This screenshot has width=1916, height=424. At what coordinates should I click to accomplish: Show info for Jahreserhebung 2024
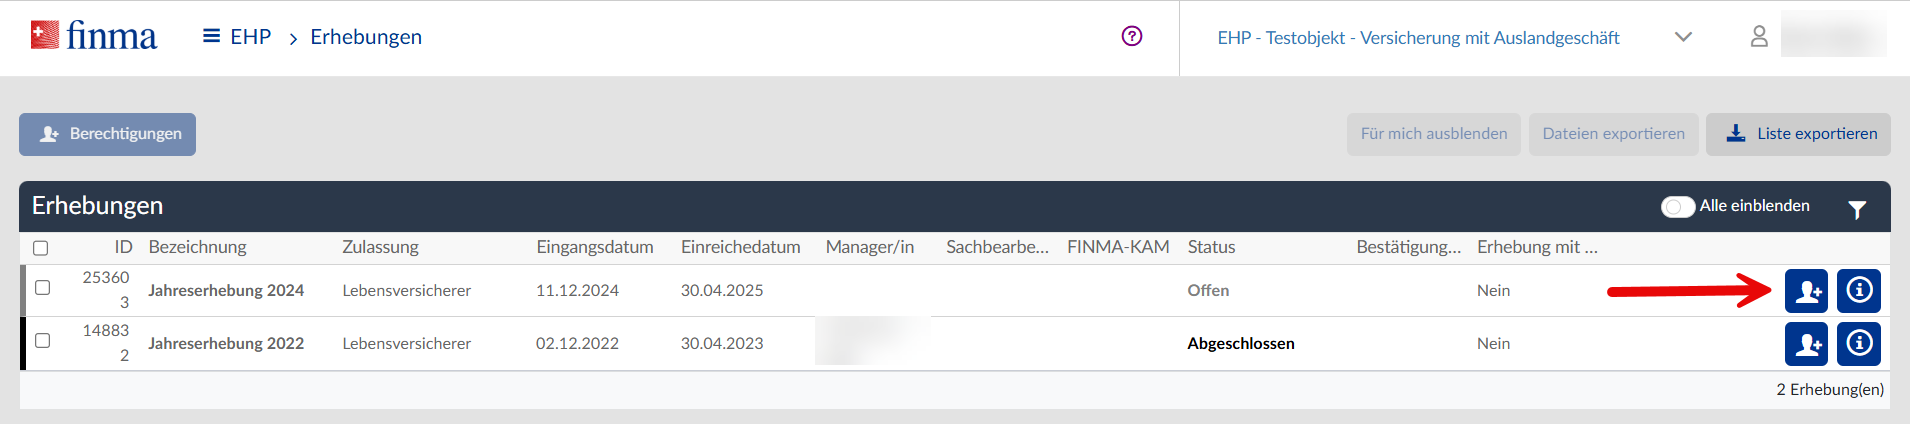point(1859,291)
